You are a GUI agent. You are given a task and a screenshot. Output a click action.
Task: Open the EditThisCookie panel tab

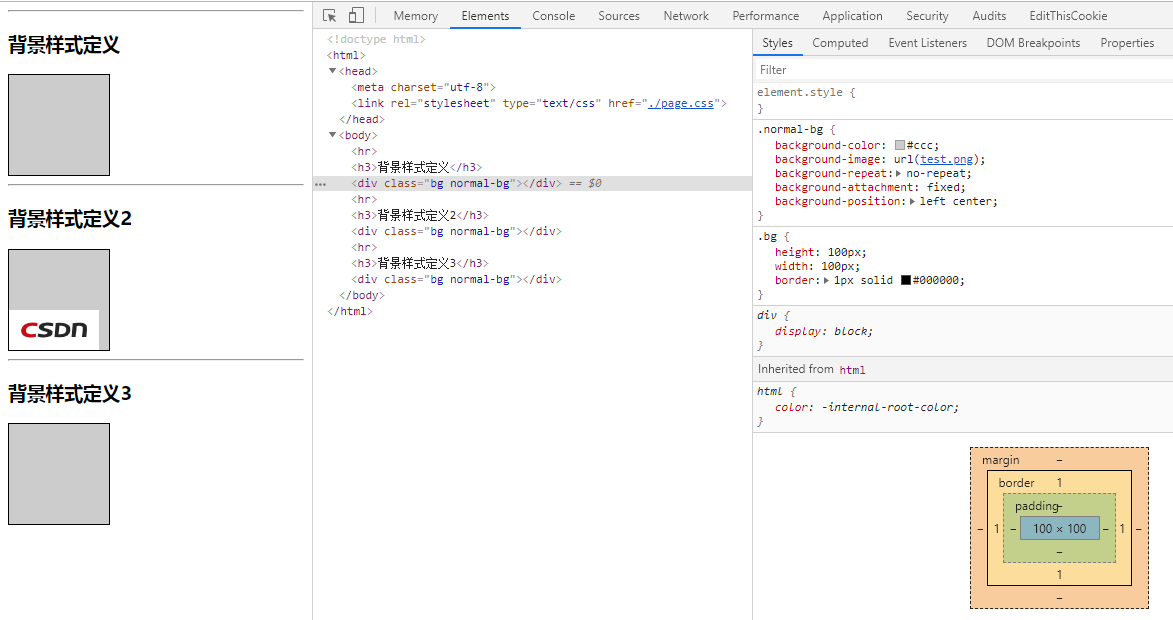point(1068,16)
